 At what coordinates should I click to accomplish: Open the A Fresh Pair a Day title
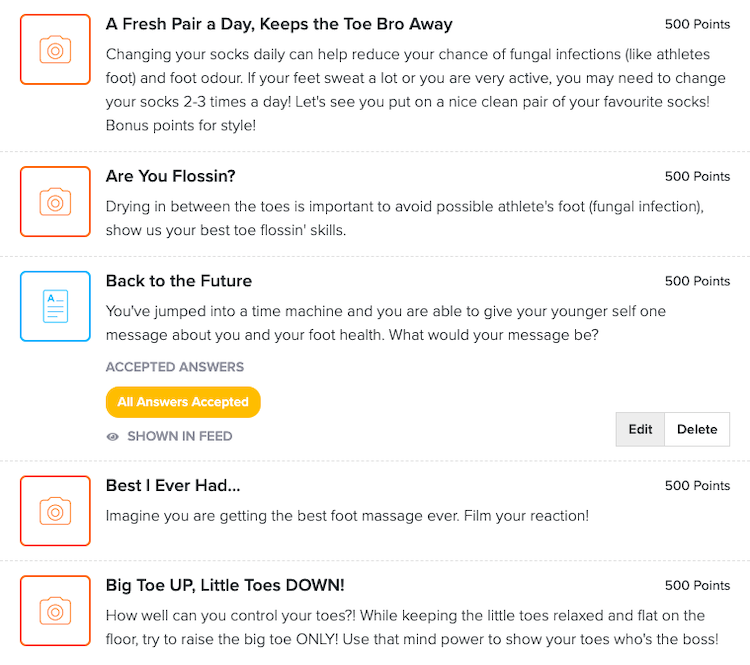[x=279, y=24]
